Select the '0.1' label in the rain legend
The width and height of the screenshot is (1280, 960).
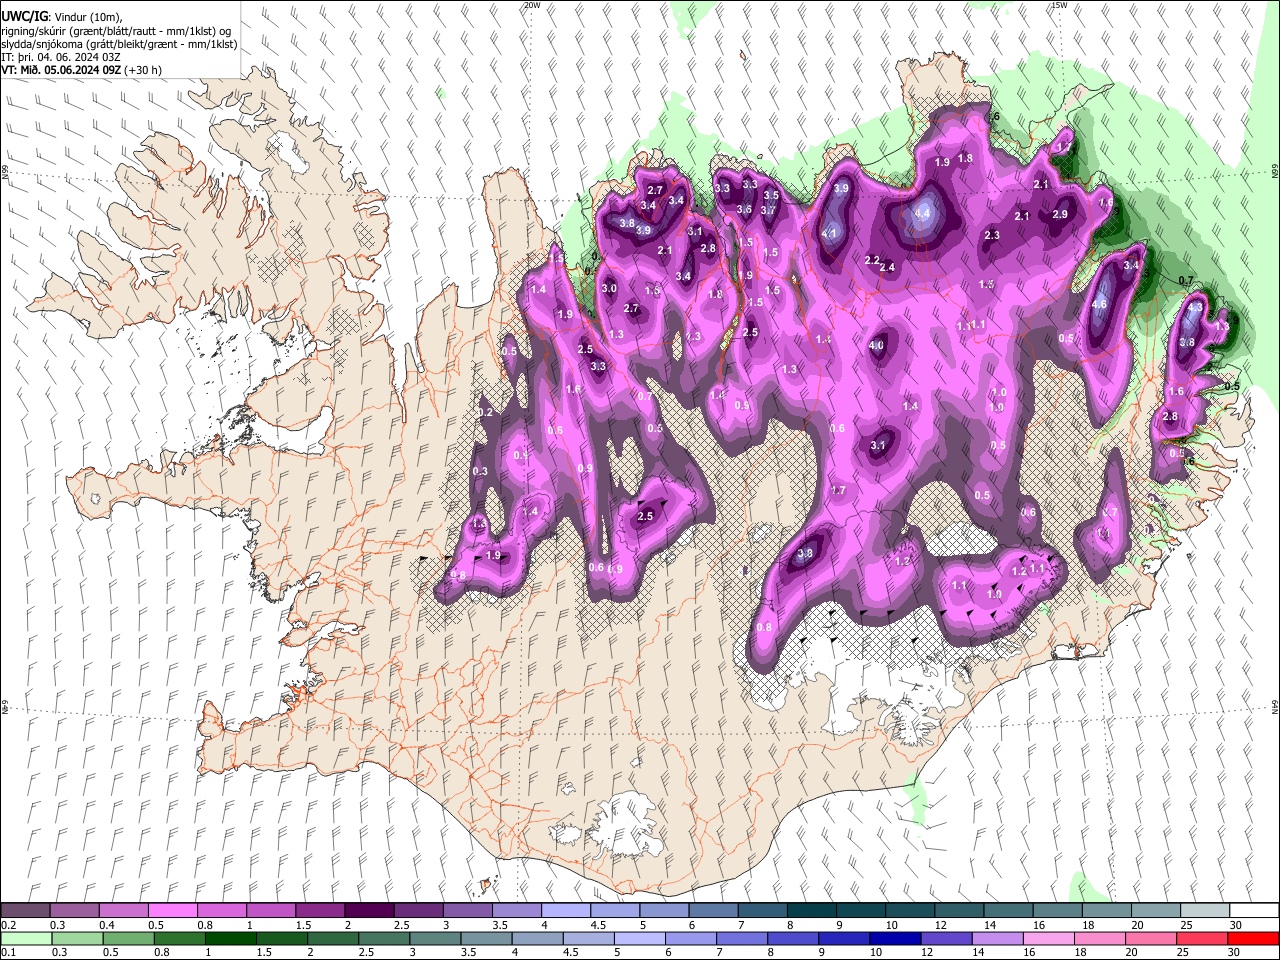[x=8, y=953]
